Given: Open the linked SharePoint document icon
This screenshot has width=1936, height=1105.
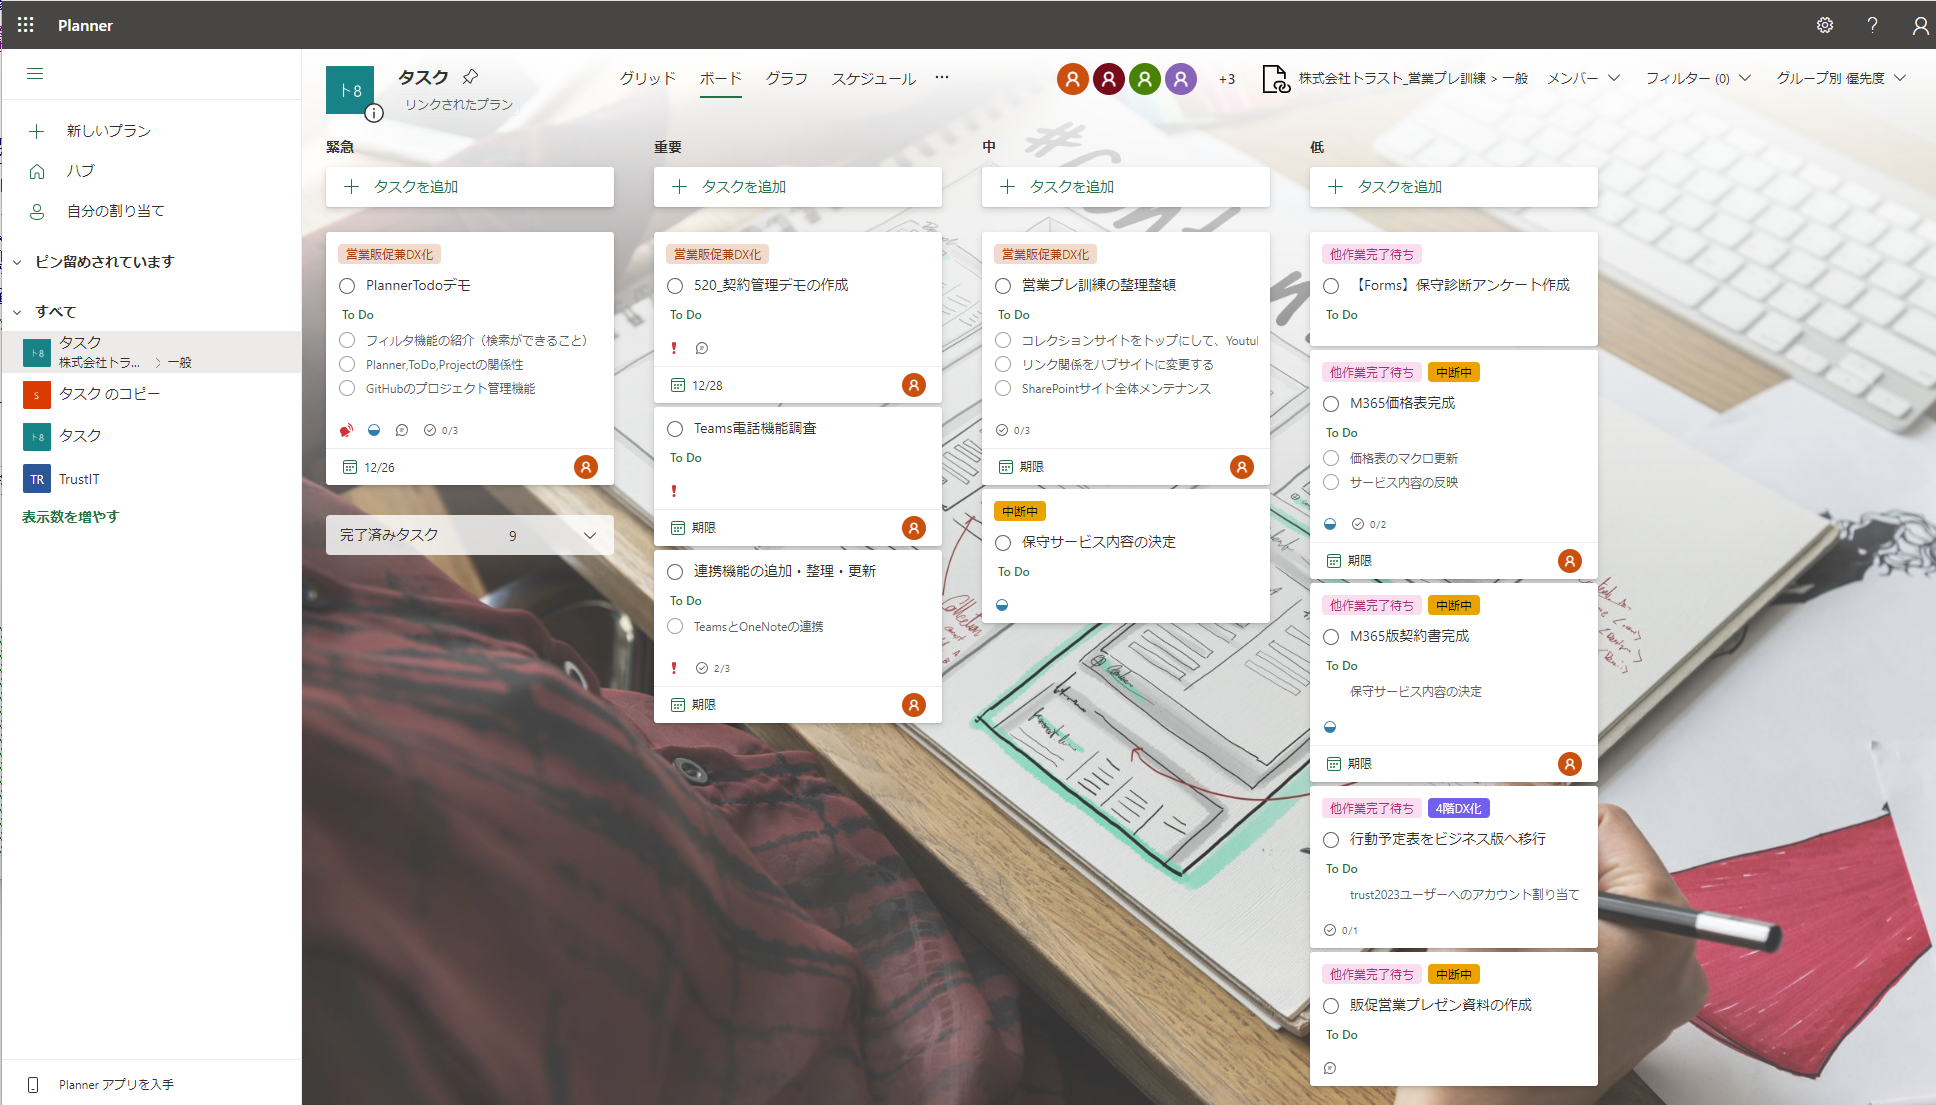Looking at the screenshot, I should tap(1276, 79).
